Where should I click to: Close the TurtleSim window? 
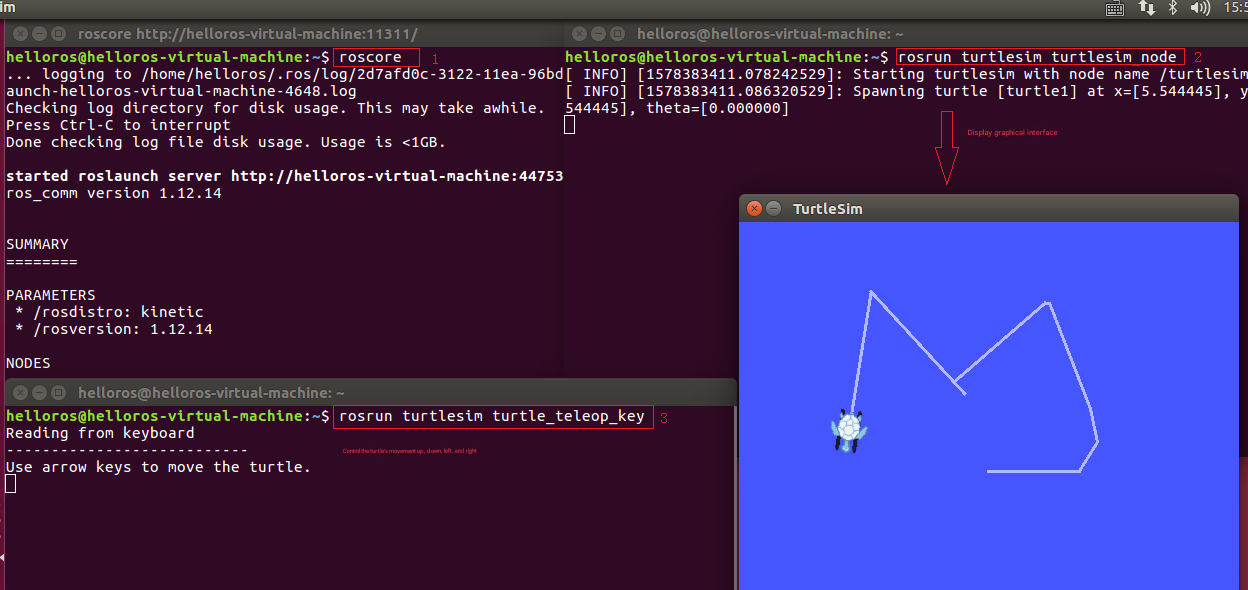(755, 209)
